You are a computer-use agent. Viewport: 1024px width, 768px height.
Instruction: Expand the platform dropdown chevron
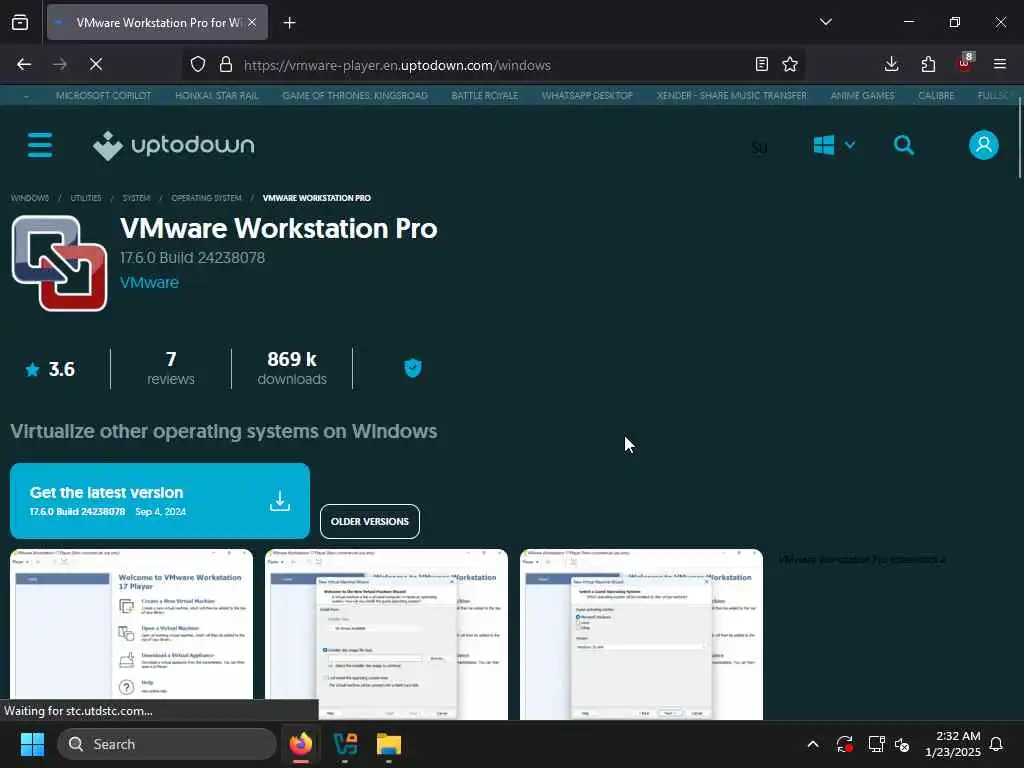click(850, 145)
